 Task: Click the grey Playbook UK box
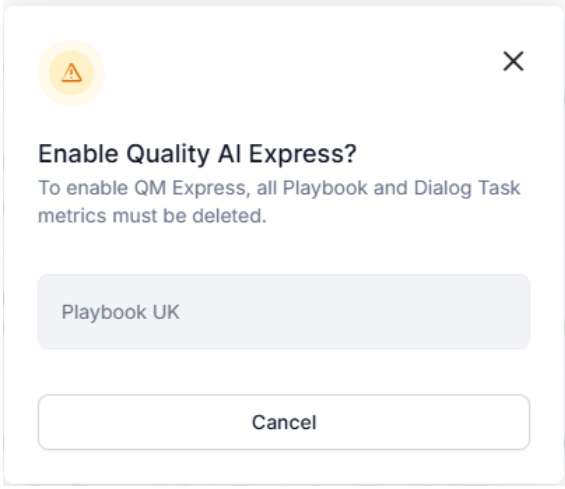[x=284, y=312]
